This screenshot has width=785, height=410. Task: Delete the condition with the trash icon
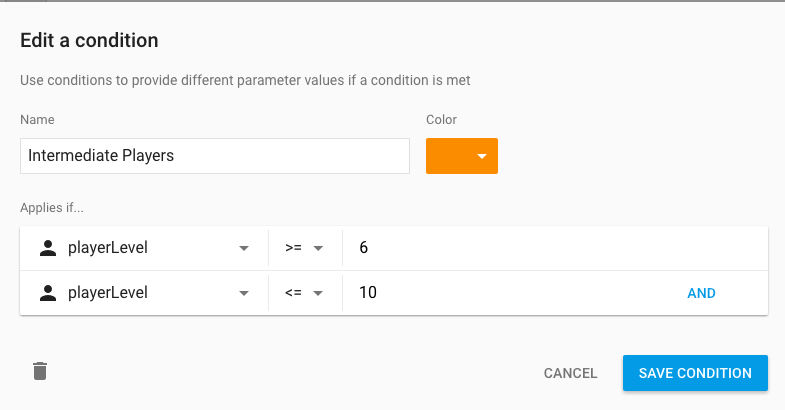[40, 371]
